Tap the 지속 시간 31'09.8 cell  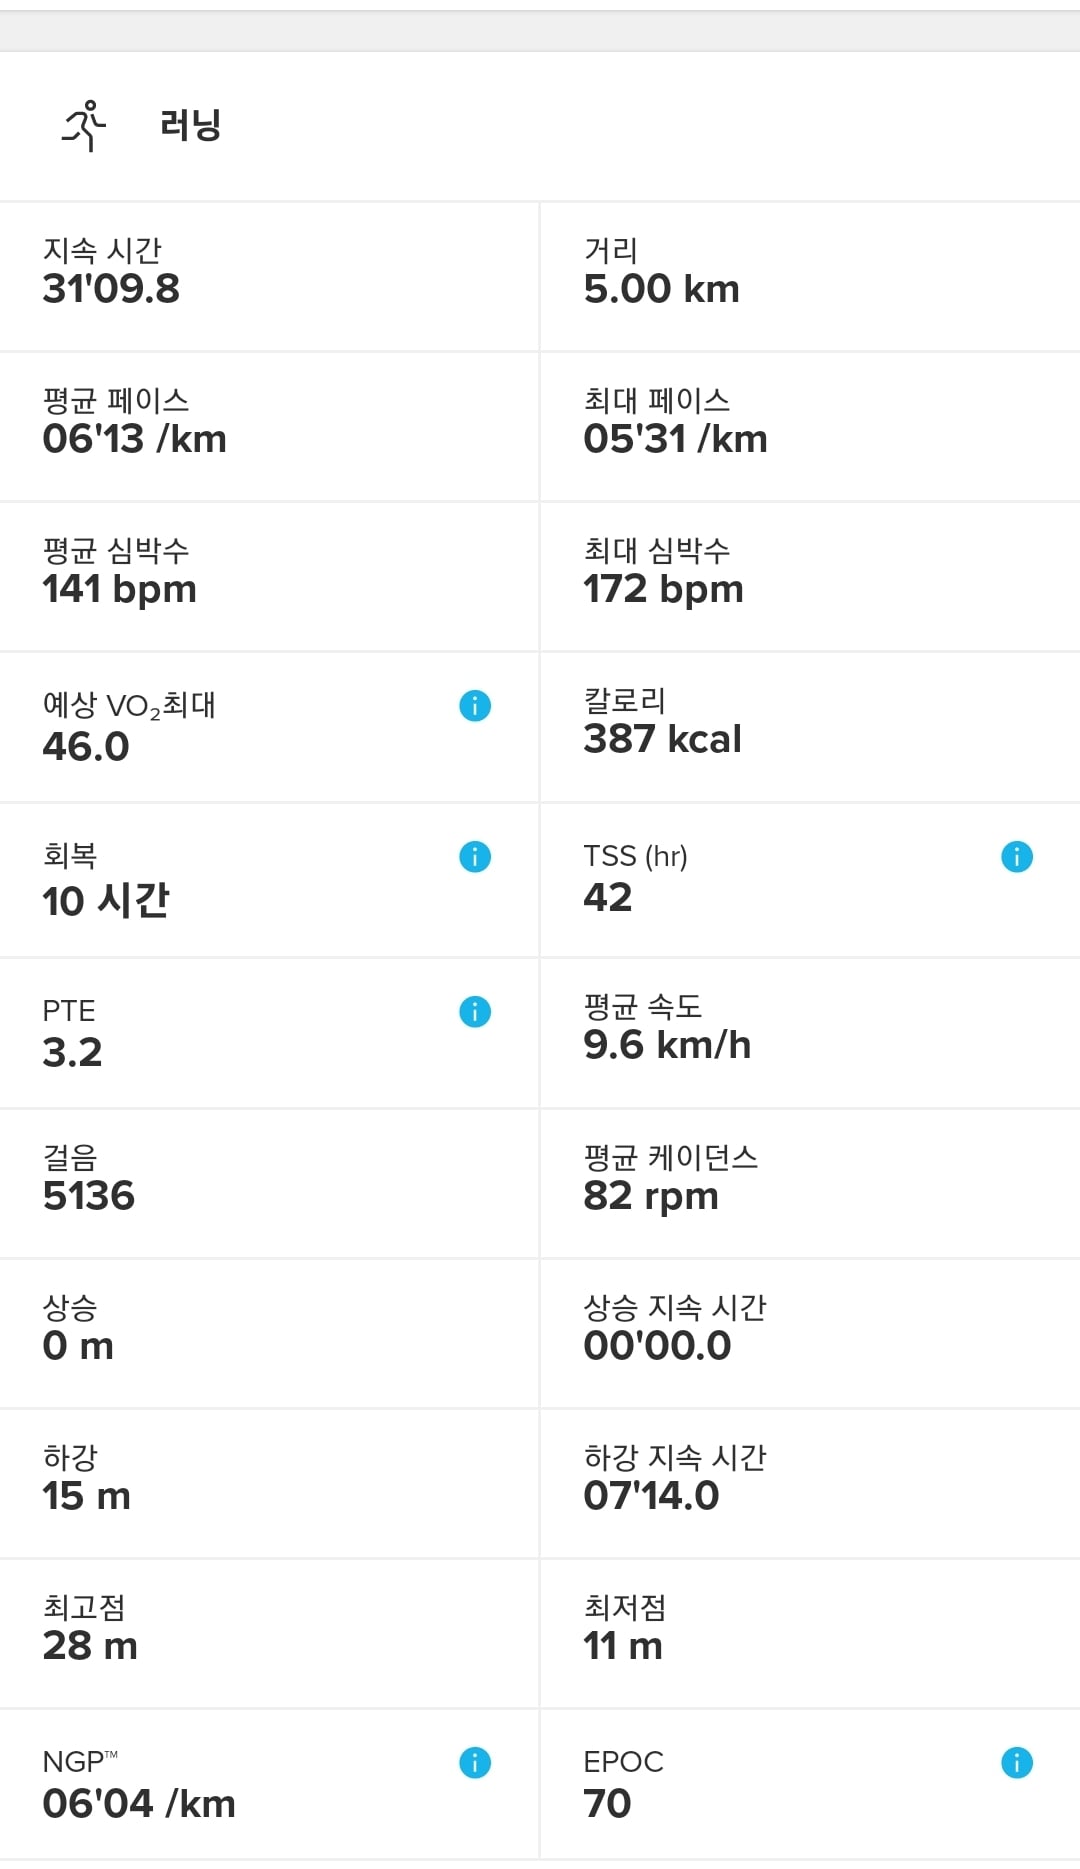click(269, 277)
